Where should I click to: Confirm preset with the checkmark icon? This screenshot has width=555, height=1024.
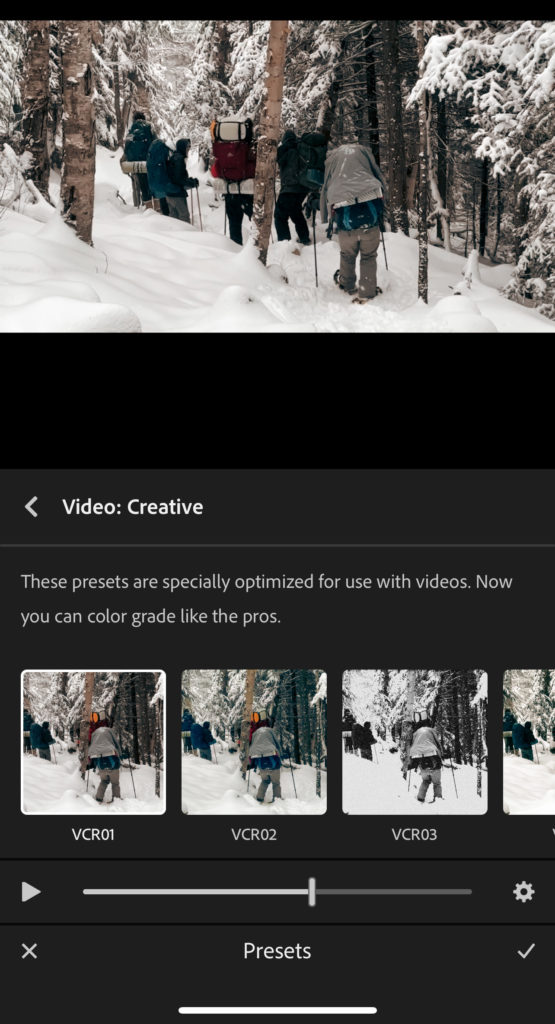coord(526,951)
